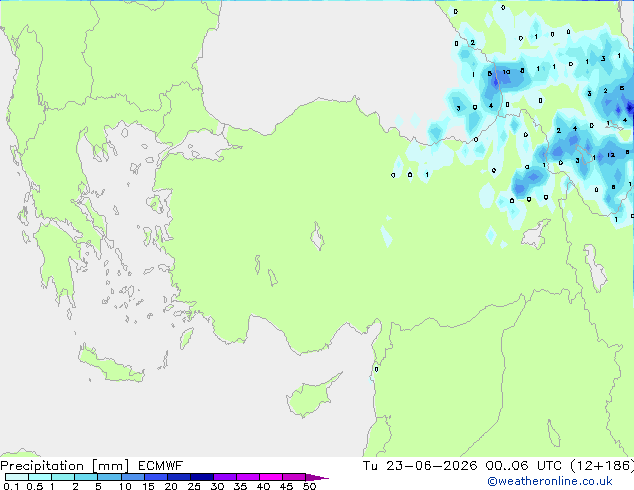Click the legend scale label '0.5'

pos(34,486)
